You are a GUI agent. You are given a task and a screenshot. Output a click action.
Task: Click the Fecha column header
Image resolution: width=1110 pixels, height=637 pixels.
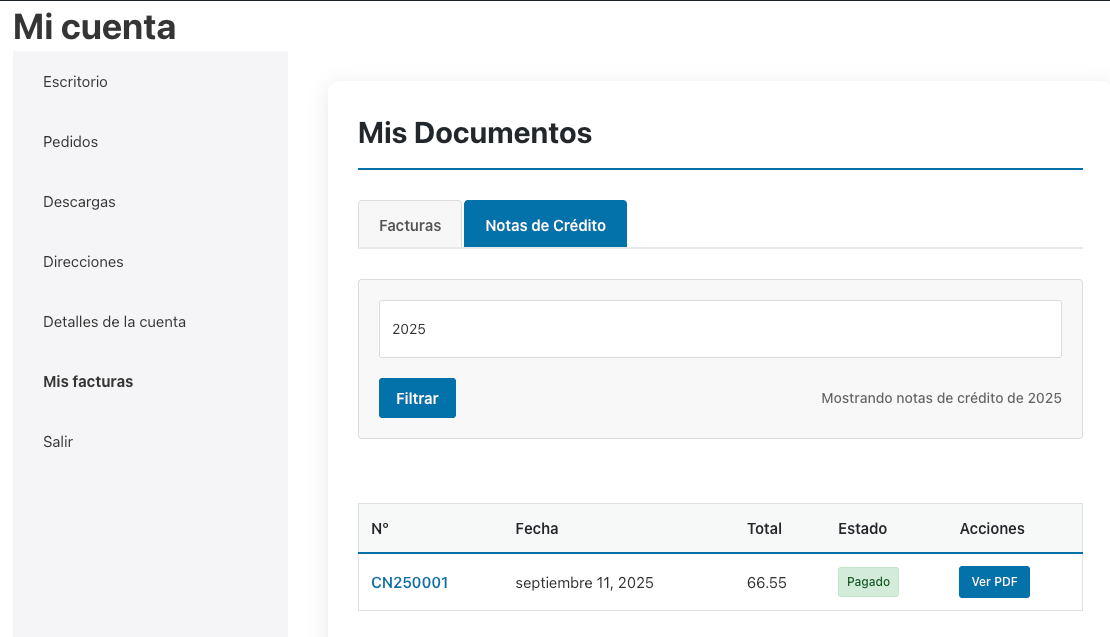pos(536,529)
